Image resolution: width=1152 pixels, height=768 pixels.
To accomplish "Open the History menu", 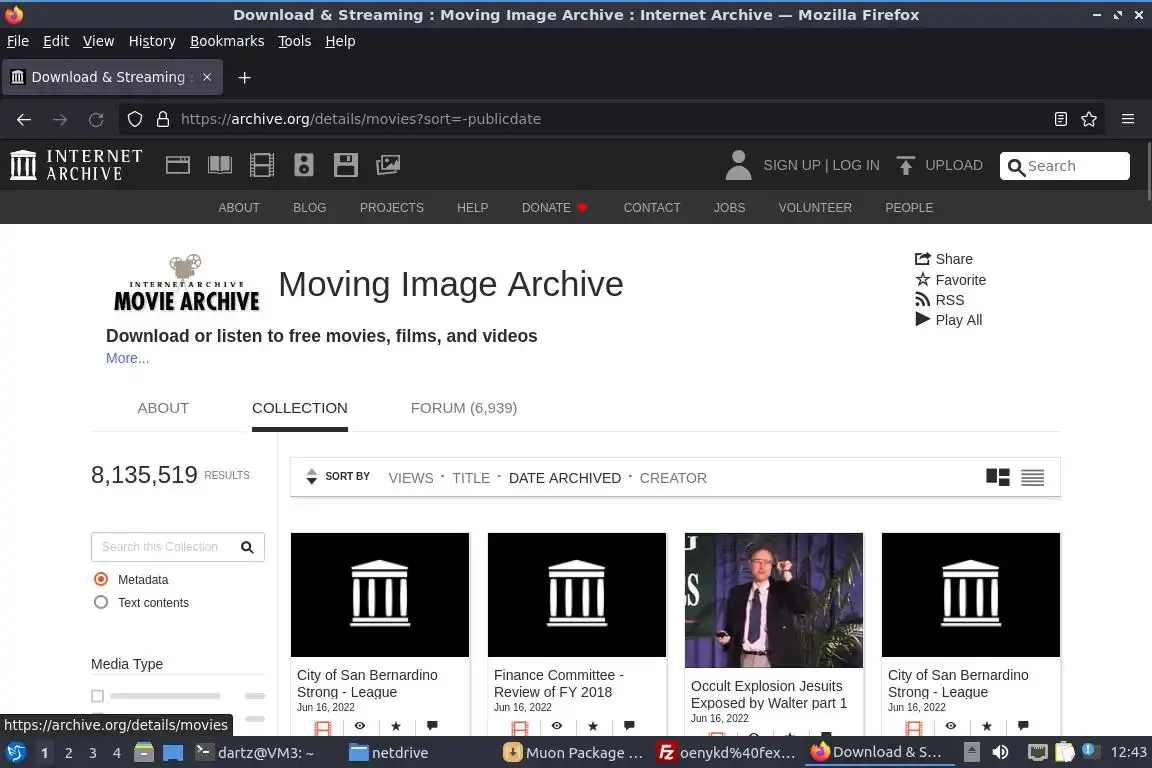I will pos(152,41).
